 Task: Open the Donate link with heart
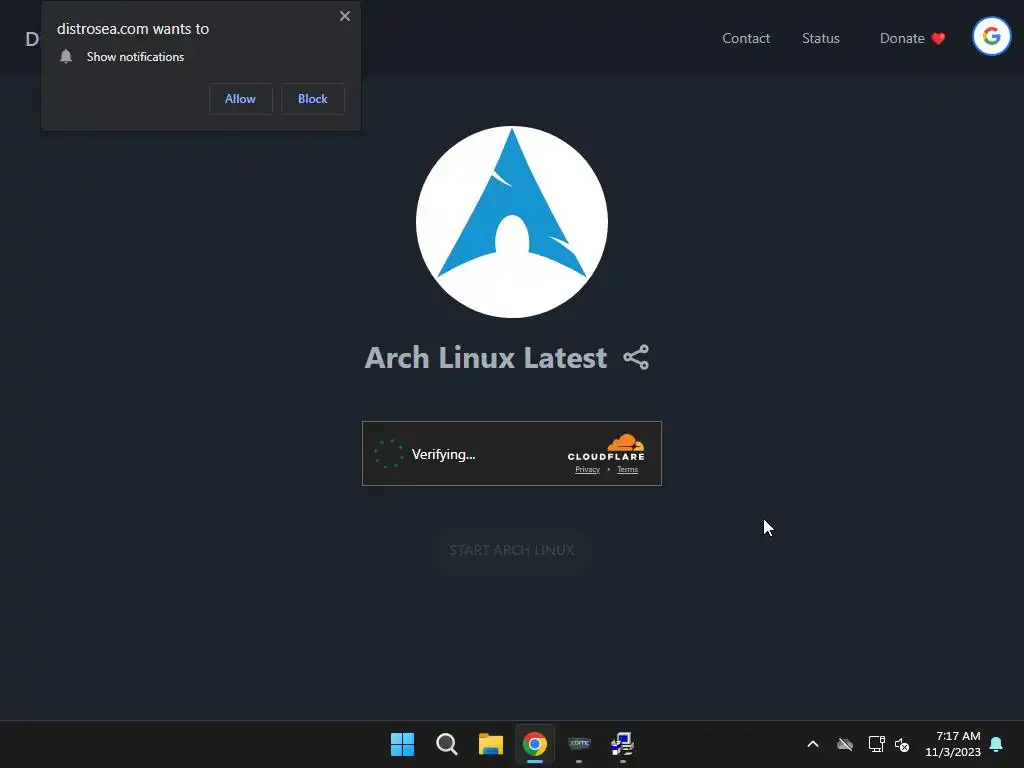912,38
